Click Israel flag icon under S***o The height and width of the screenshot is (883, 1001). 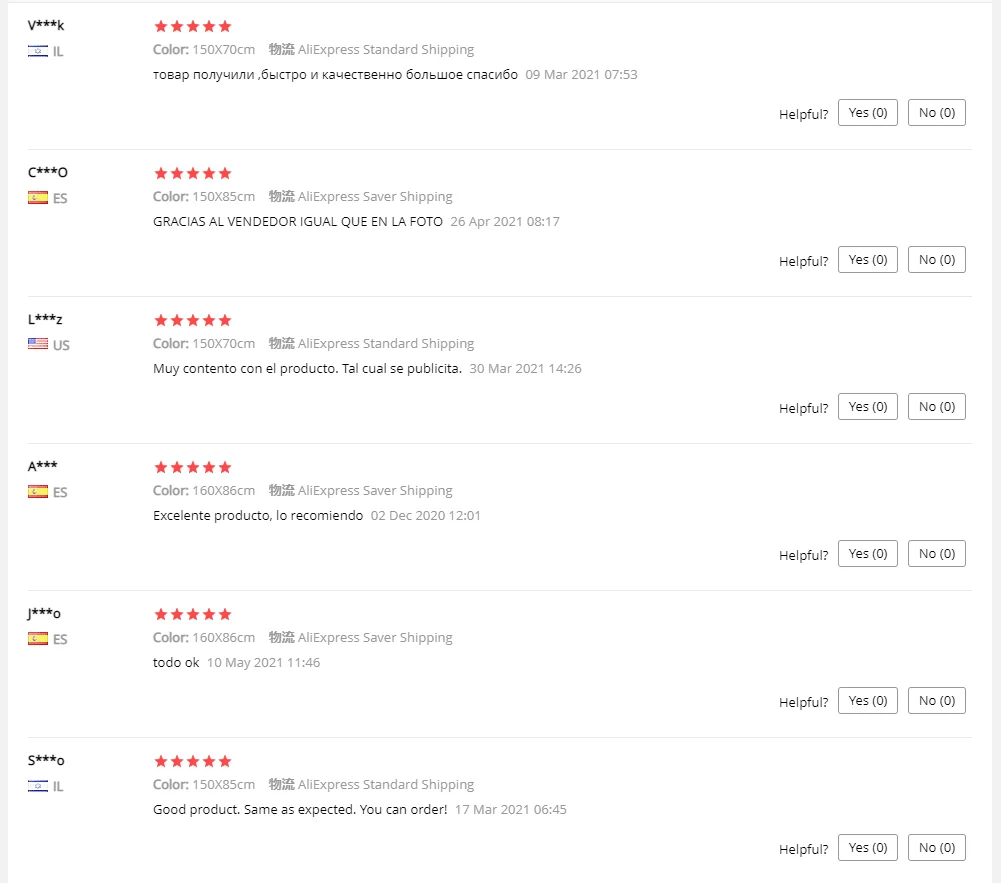point(38,786)
